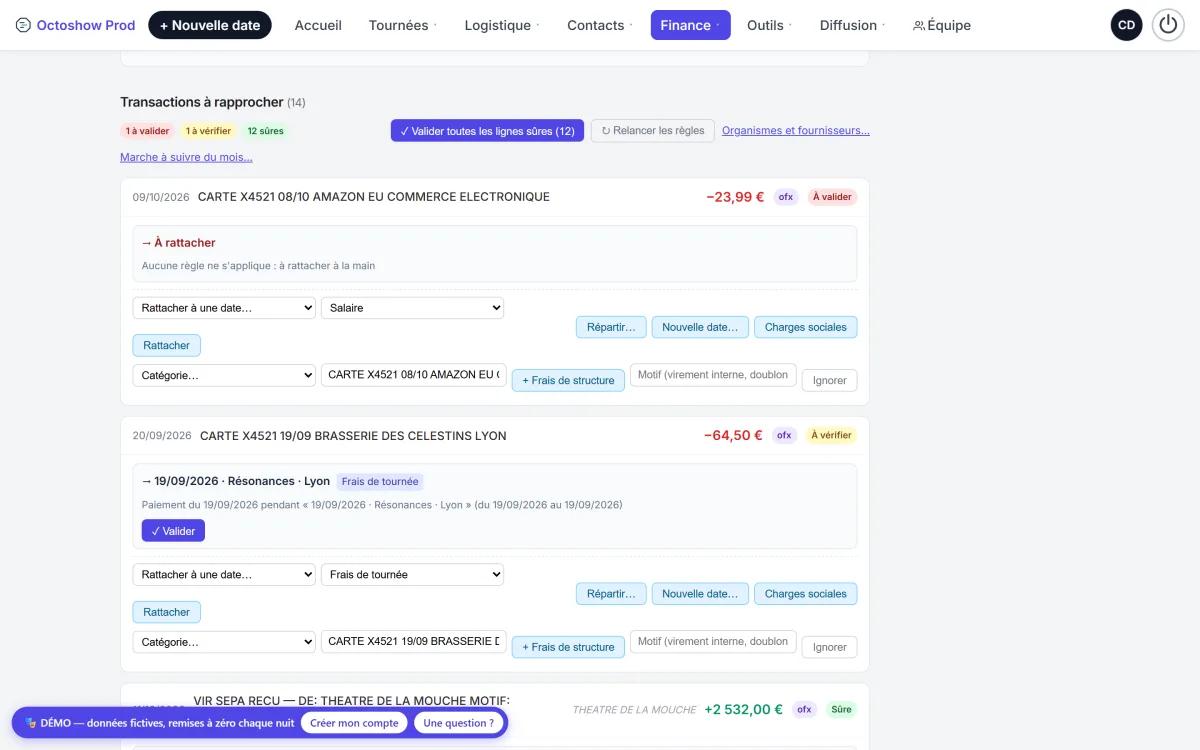This screenshot has height=750, width=1200.
Task: Click 'Créer mon compte' in demo banner
Action: [x=354, y=723]
